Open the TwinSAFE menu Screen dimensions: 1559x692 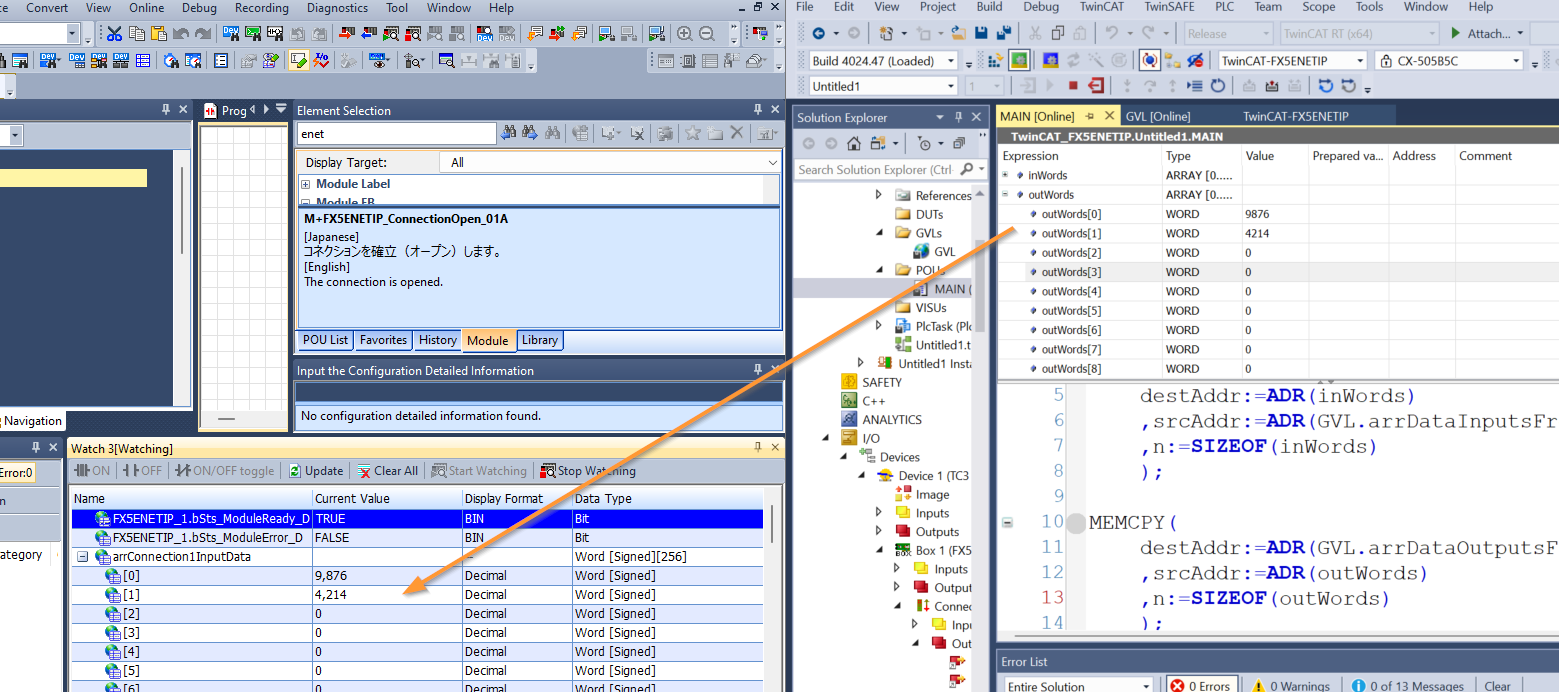pos(1171,7)
